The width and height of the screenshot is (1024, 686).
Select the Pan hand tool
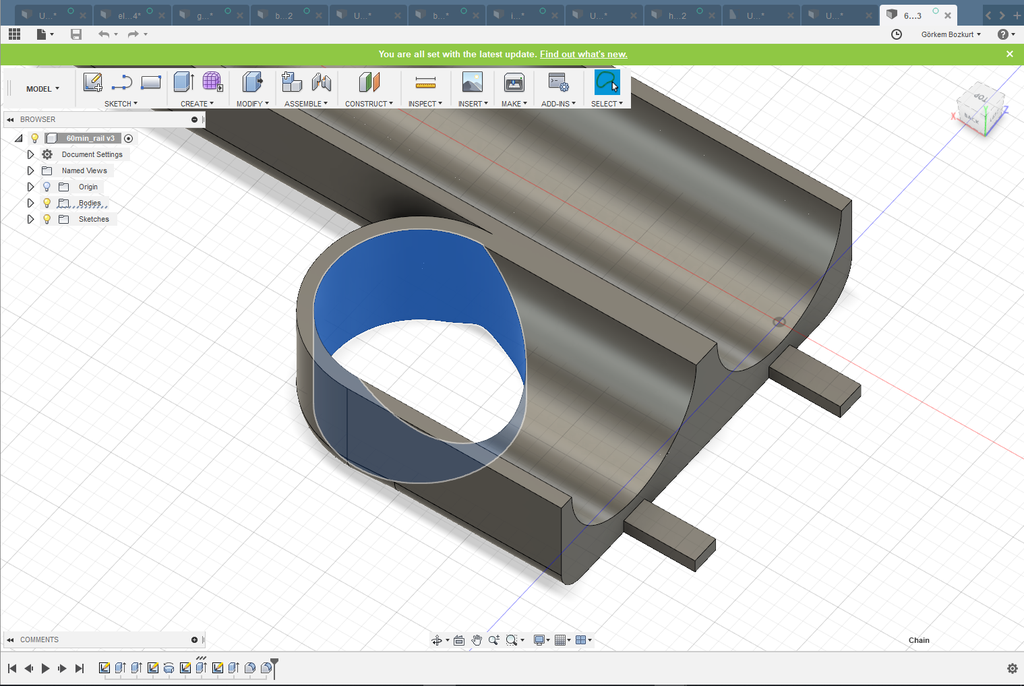tap(477, 640)
